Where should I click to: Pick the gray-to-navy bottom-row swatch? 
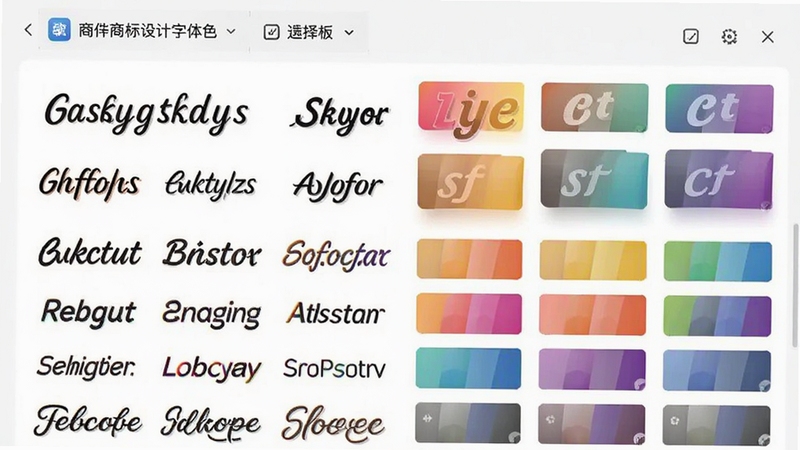point(468,422)
